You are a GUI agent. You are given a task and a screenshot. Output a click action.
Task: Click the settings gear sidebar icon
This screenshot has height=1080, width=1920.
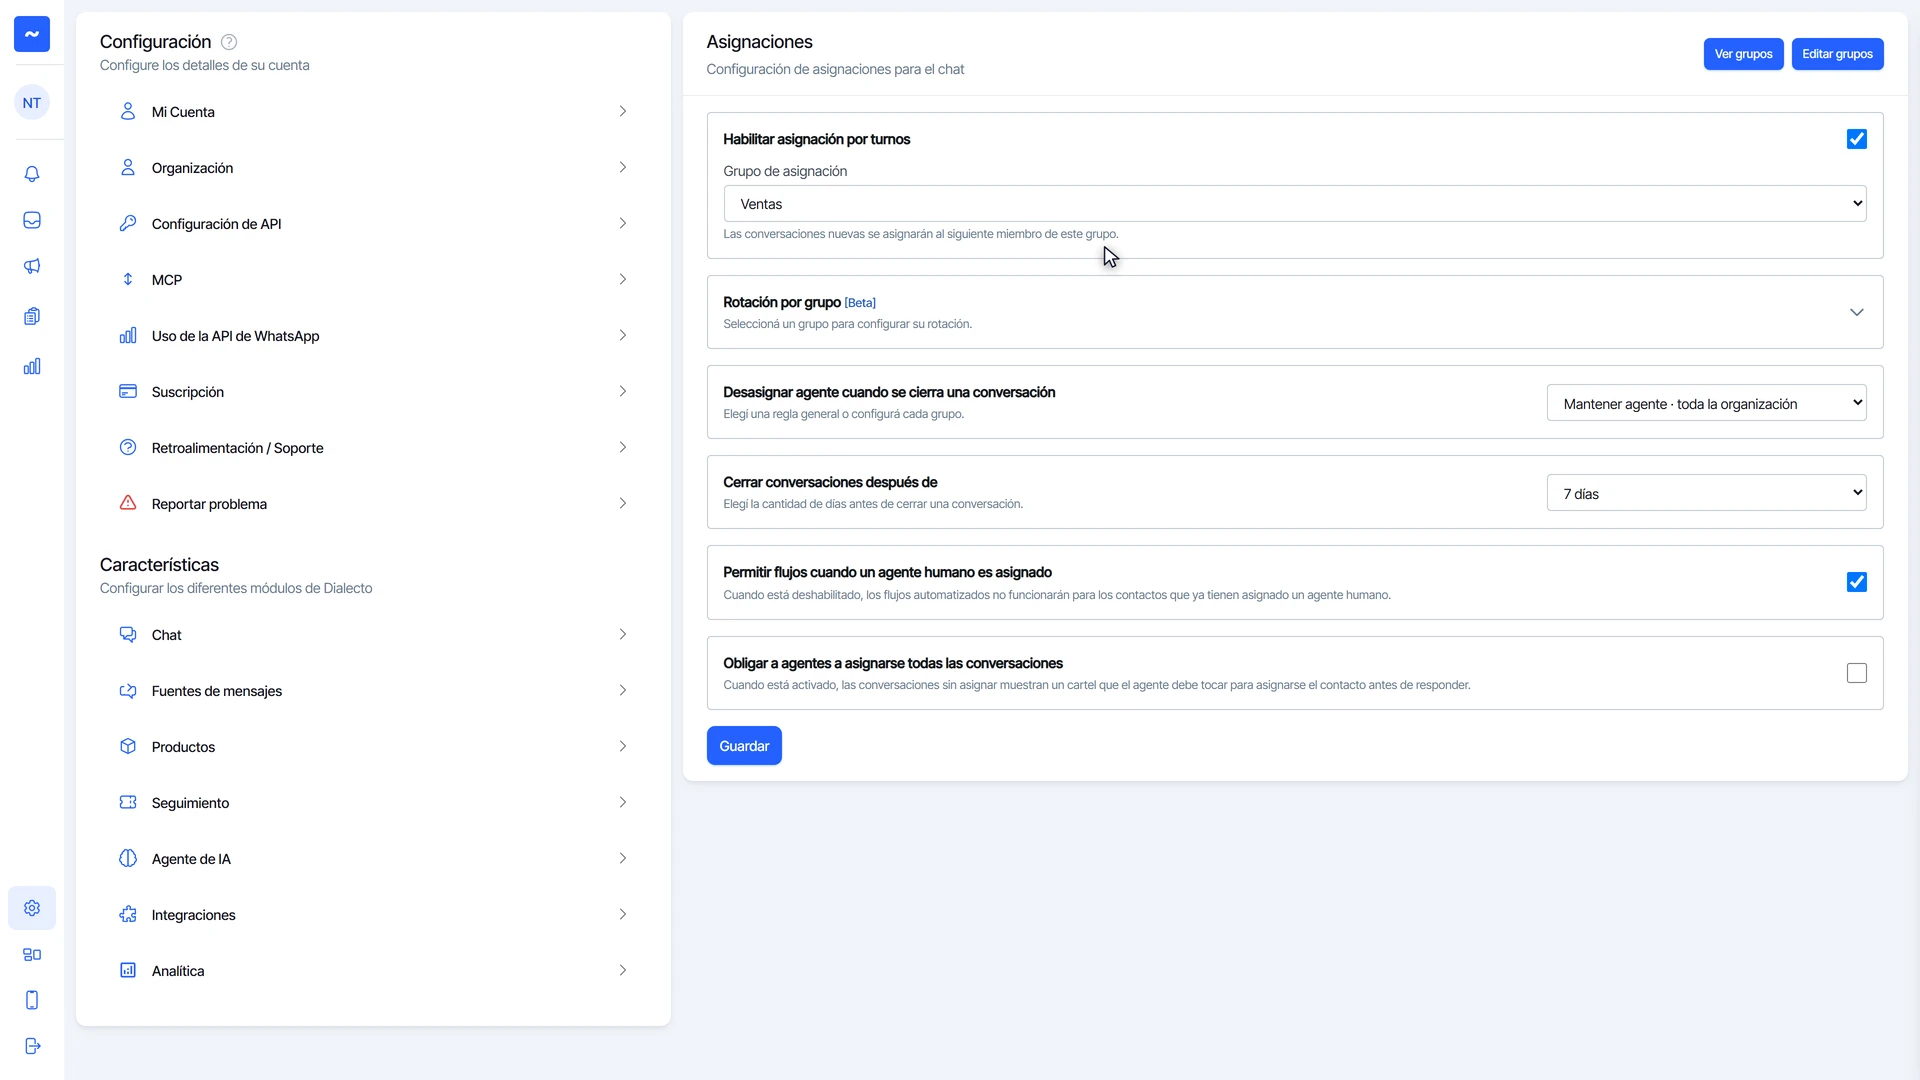click(x=32, y=908)
